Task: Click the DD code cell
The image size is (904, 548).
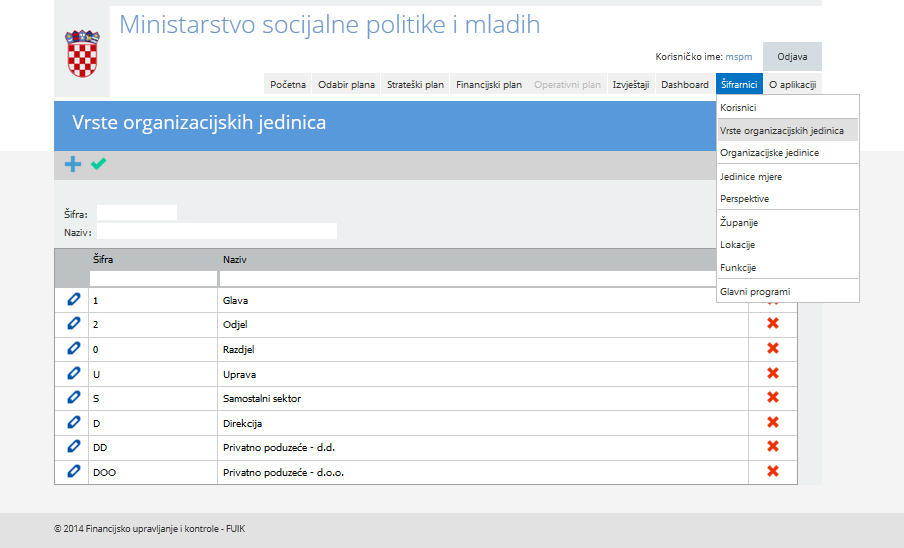Action: (100, 447)
